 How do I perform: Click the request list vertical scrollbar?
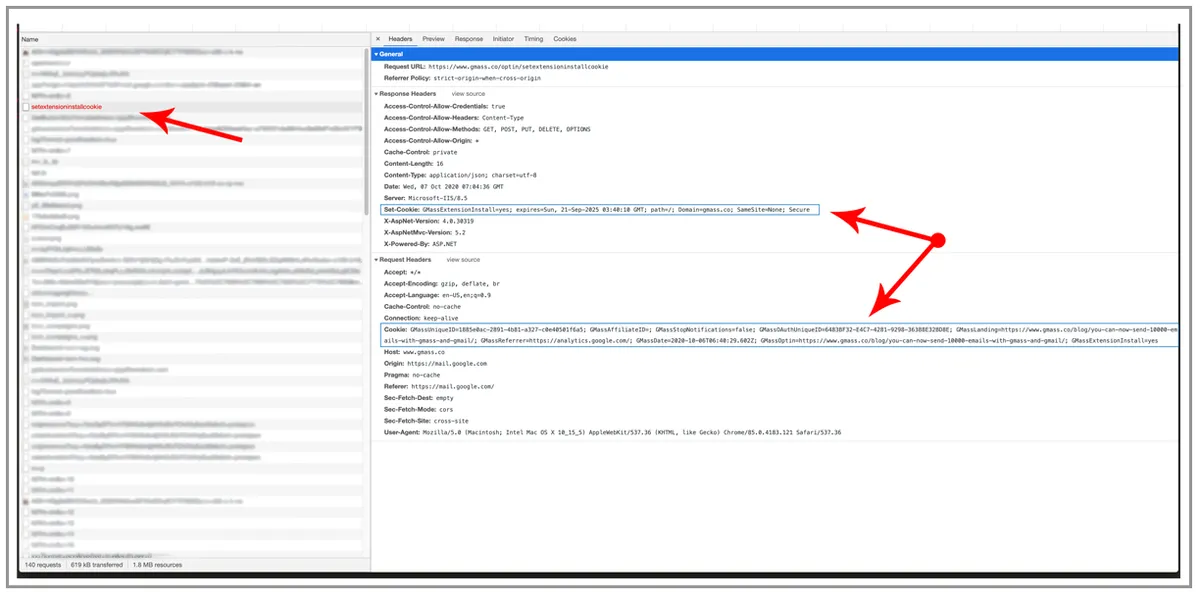[x=366, y=130]
